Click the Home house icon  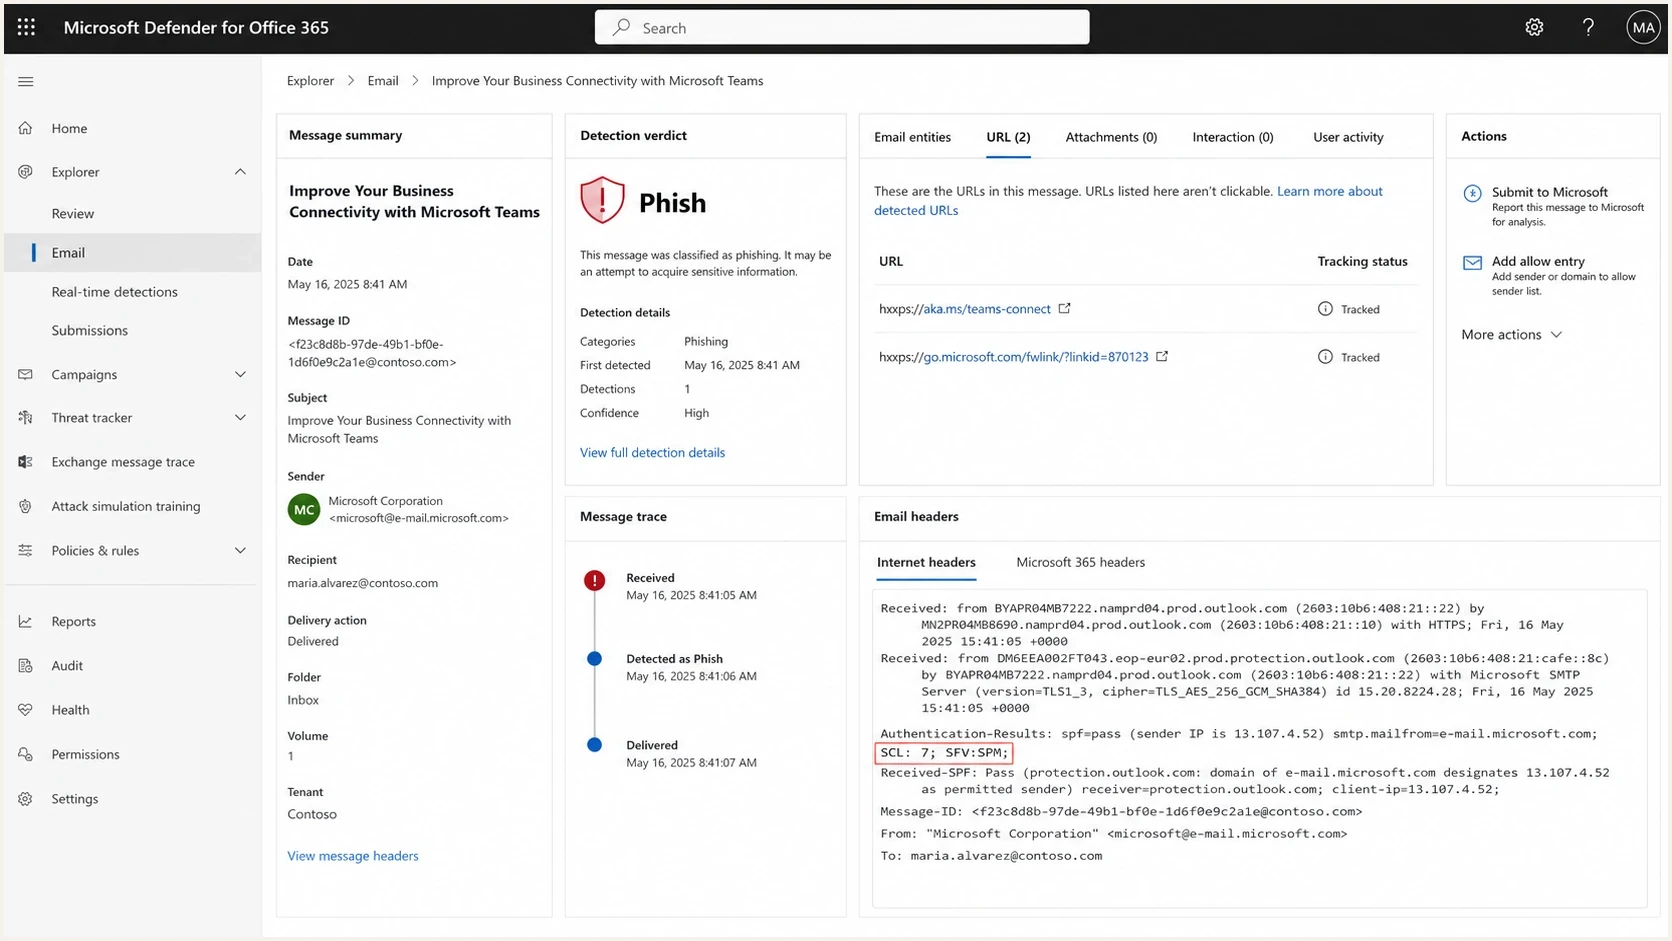26,128
